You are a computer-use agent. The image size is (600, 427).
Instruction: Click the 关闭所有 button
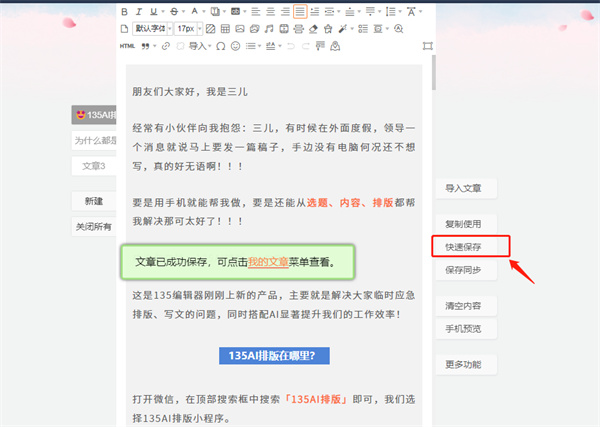(x=94, y=227)
